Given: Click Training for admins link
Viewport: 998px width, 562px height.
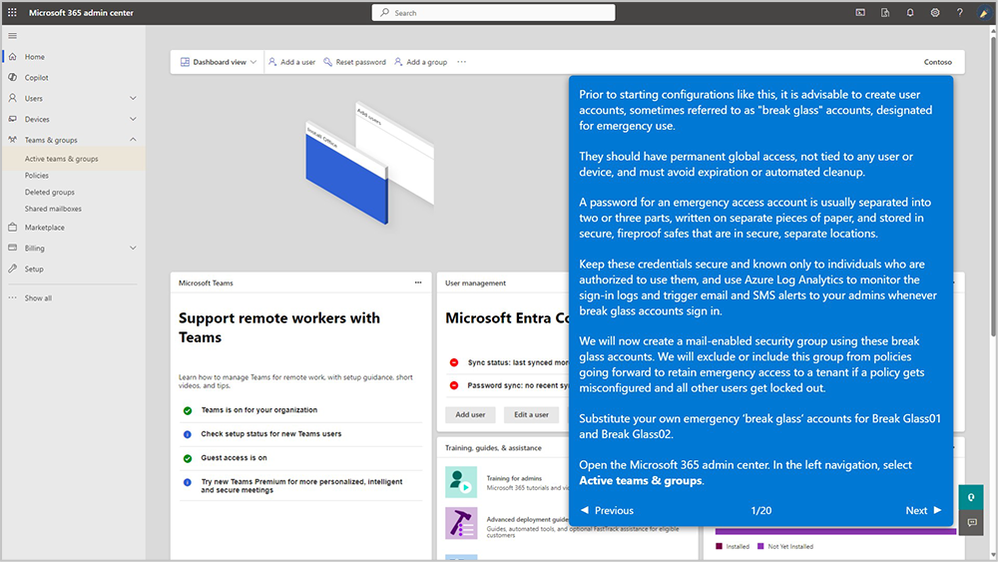Looking at the screenshot, I should pos(514,478).
